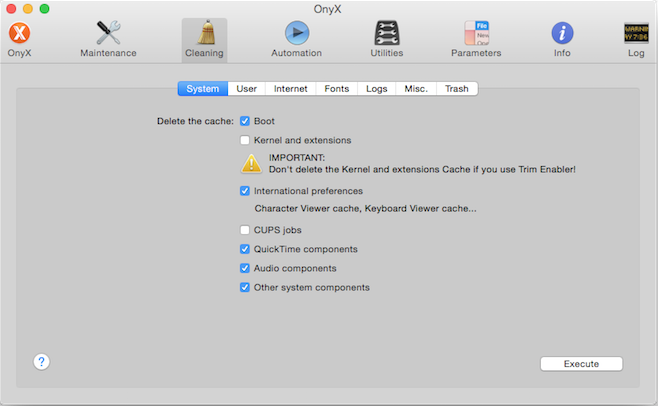Go to the Automation section
The width and height of the screenshot is (658, 406).
[296, 35]
